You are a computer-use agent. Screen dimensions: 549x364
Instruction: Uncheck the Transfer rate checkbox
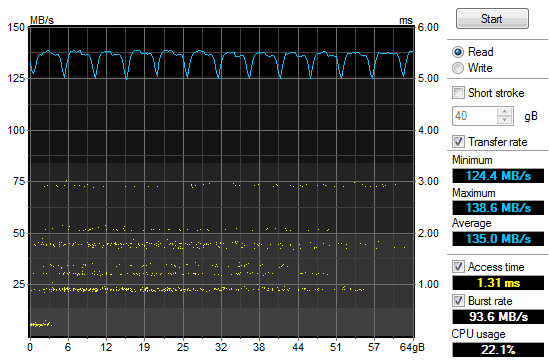[458, 141]
